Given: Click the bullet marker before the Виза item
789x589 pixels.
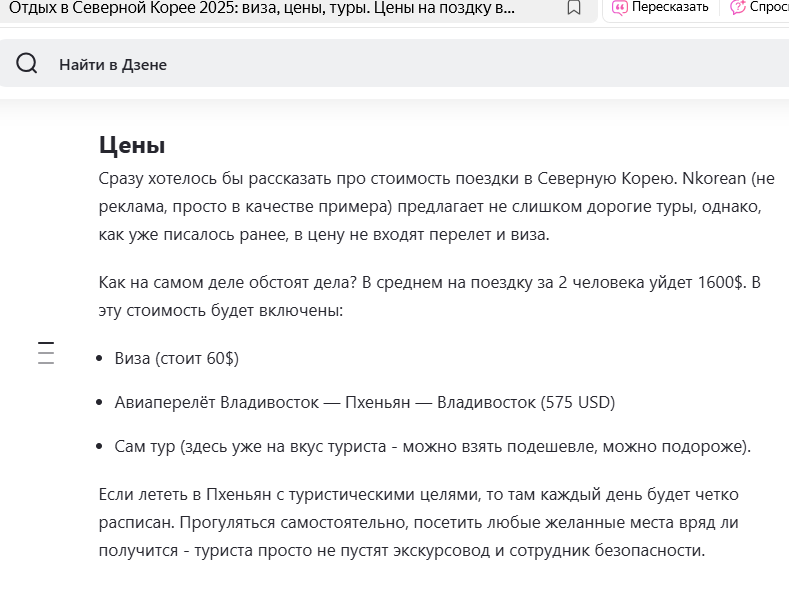Looking at the screenshot, I should pos(99,359).
